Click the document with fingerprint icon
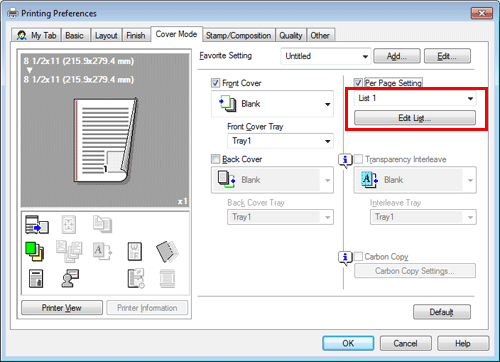500x362 pixels. (36, 278)
